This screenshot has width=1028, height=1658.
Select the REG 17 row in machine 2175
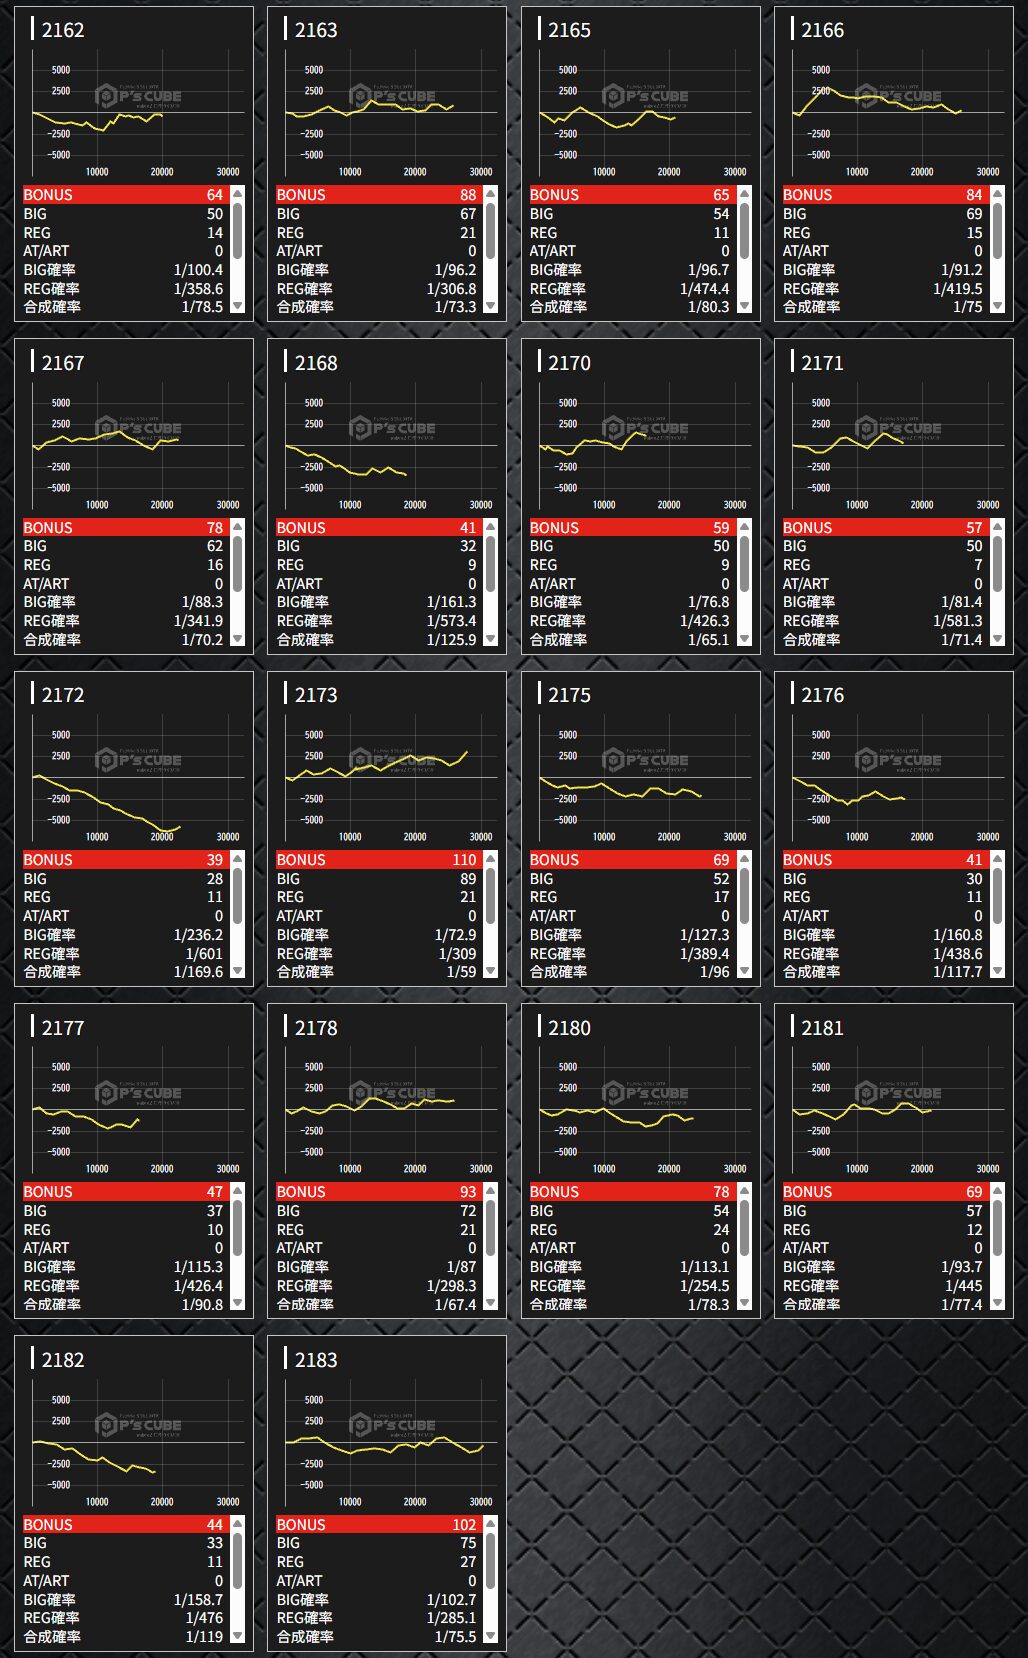pos(631,897)
